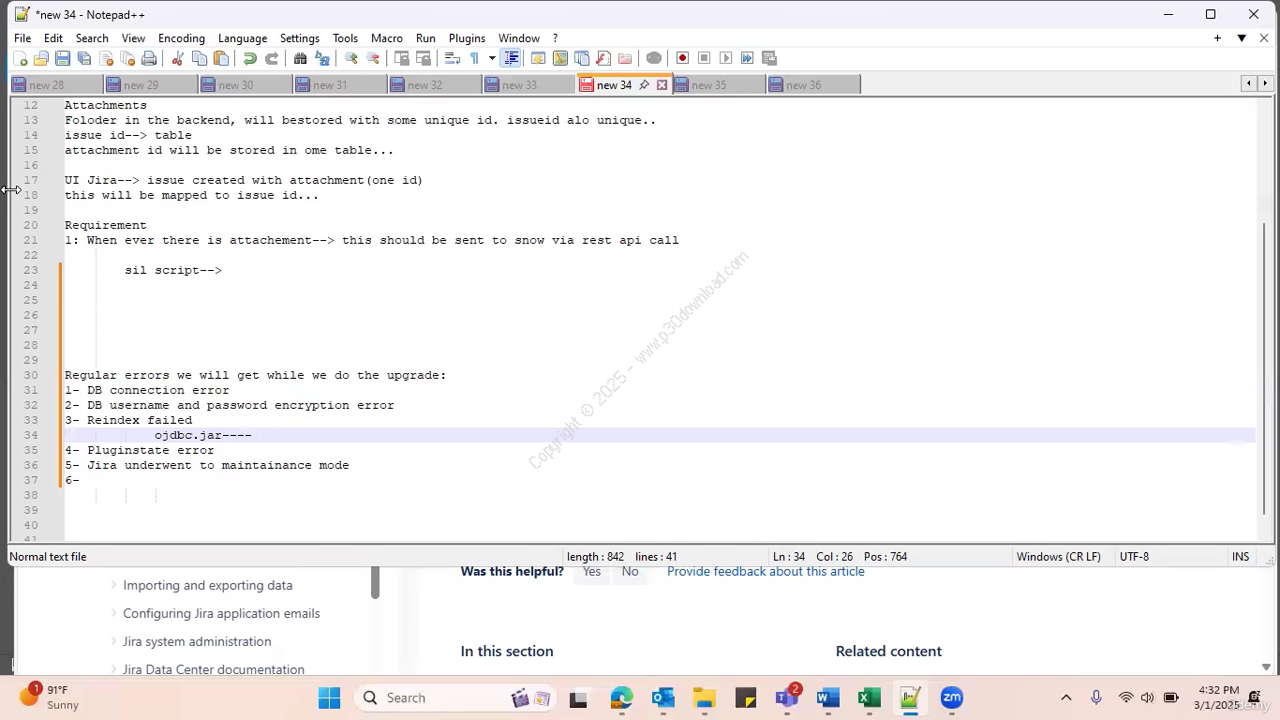The height and width of the screenshot is (720, 1280).
Task: Open the document list dropdown triangle in menu bar
Action: pos(1241,38)
